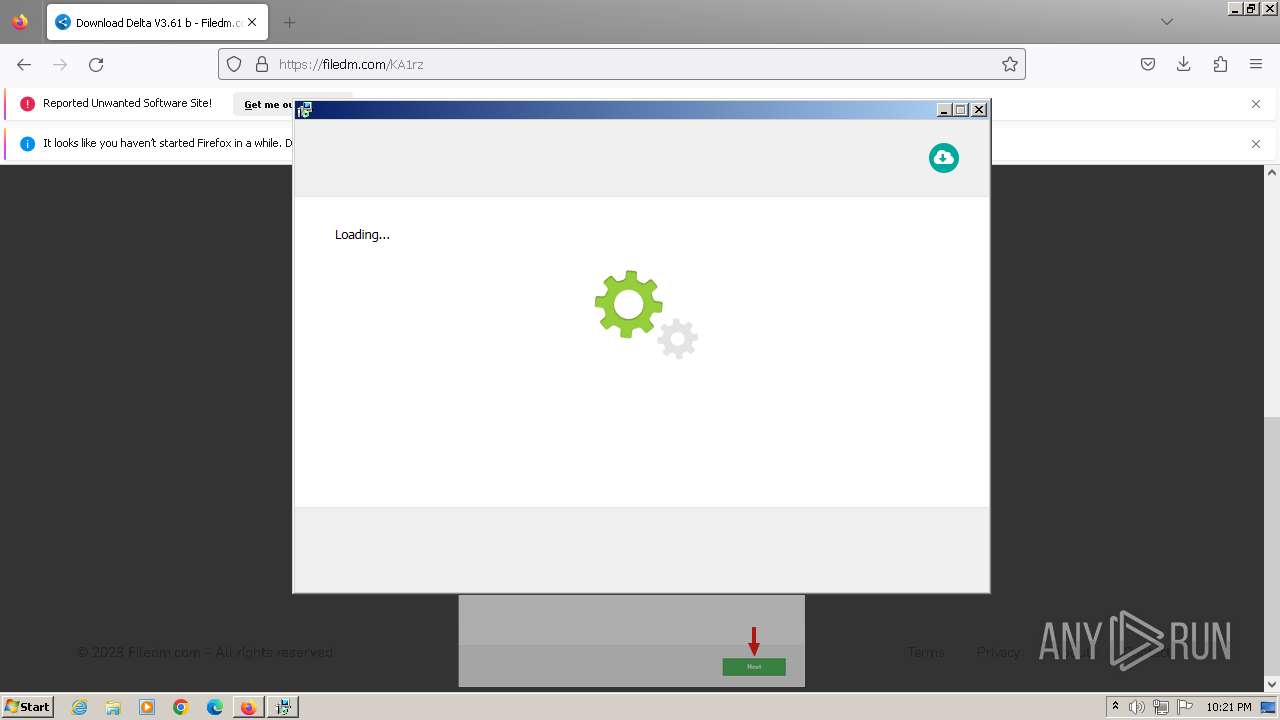
Task: Open the Terms link in footer
Action: click(926, 652)
